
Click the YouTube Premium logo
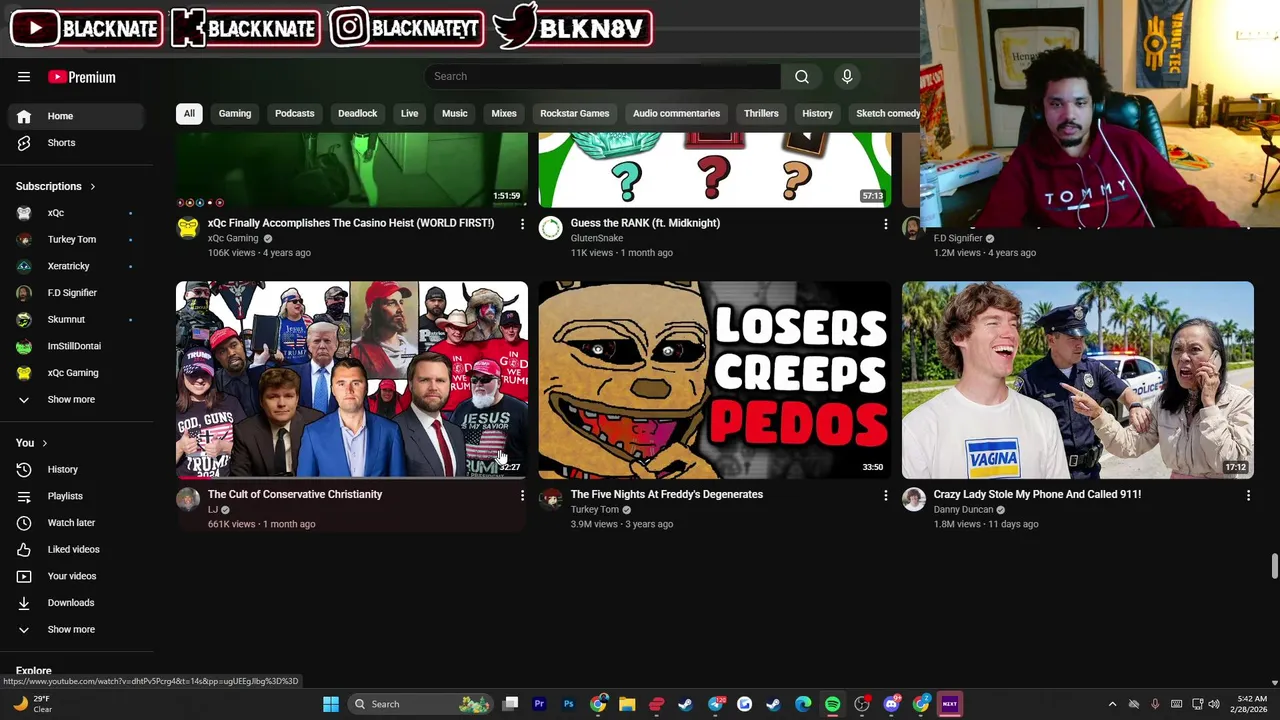[82, 77]
